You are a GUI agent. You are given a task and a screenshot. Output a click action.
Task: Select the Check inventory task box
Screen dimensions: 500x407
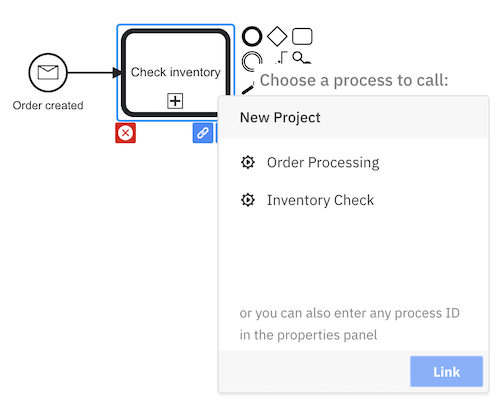pyautogui.click(x=176, y=73)
